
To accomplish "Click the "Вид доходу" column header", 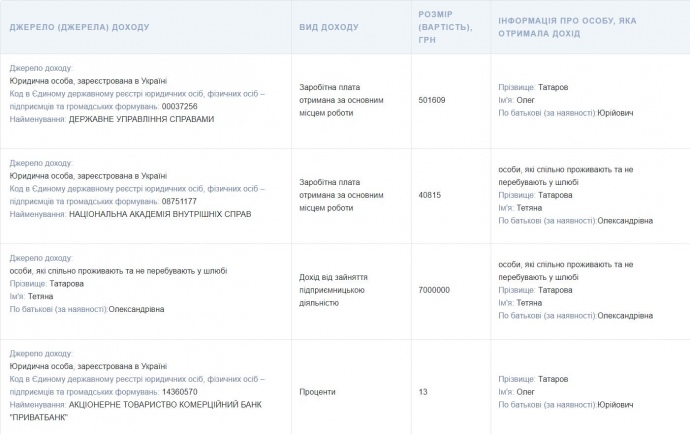I will [328, 27].
